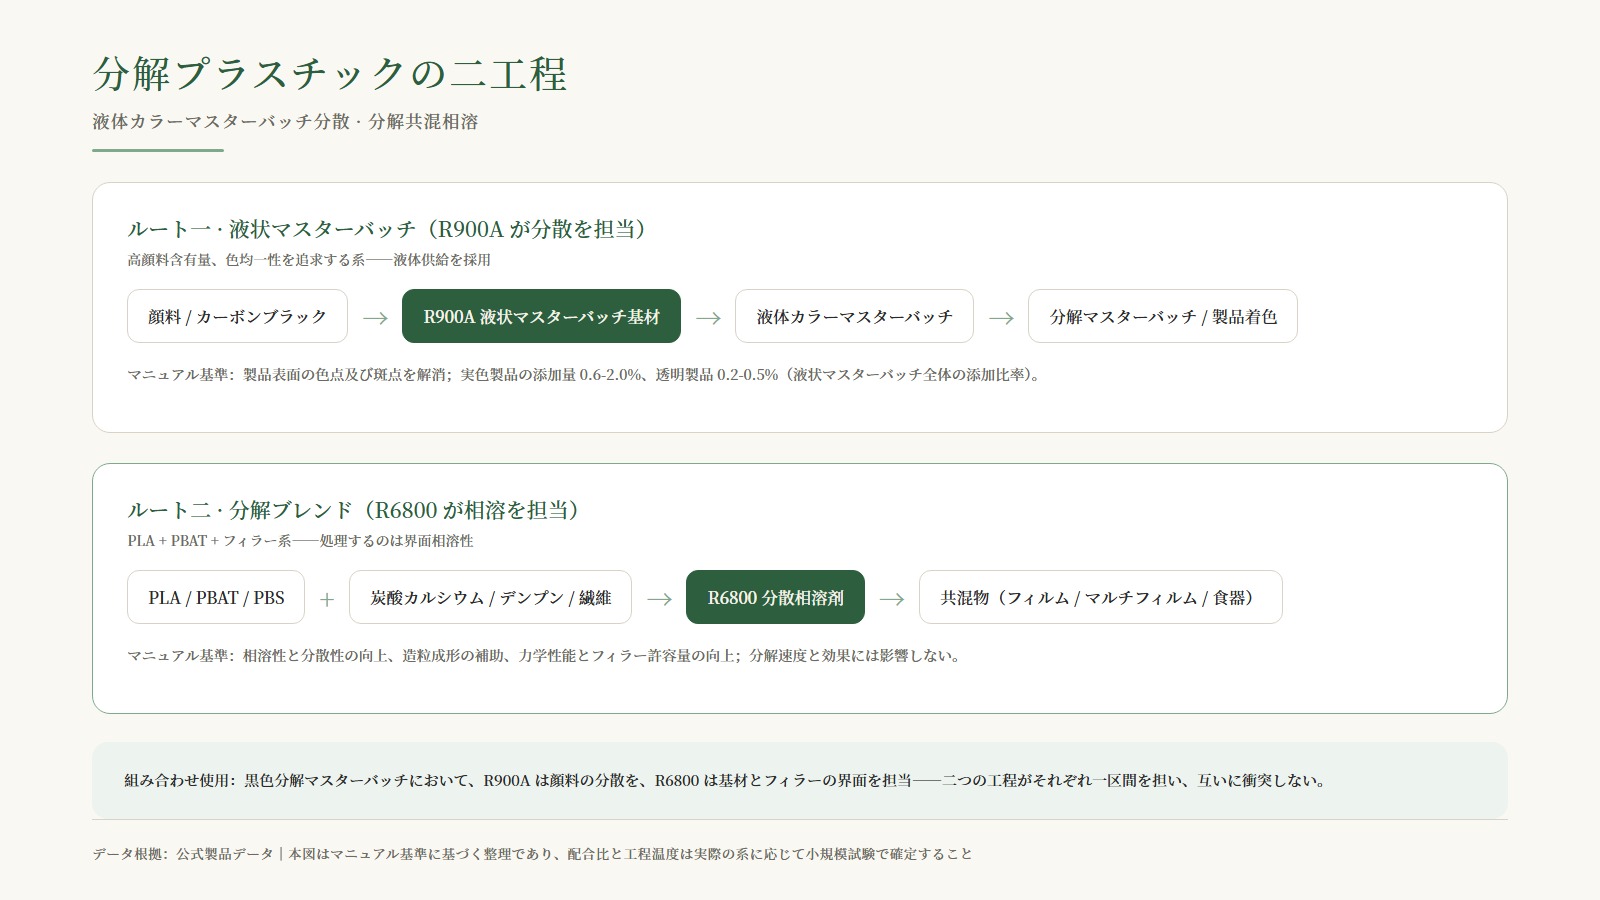Click the title 分解プラスチックの二工程
This screenshot has height=900, width=1600.
click(x=330, y=74)
